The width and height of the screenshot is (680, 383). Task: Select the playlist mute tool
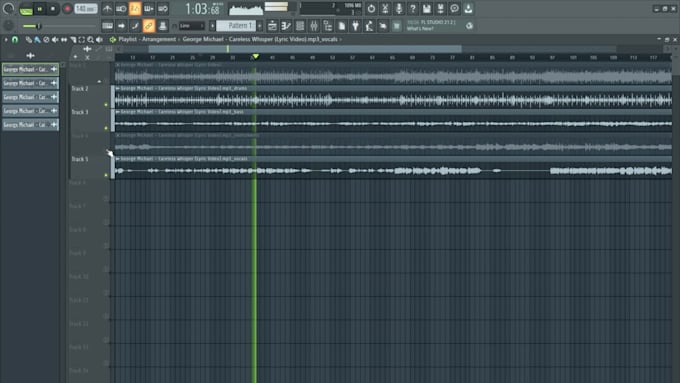[x=55, y=39]
